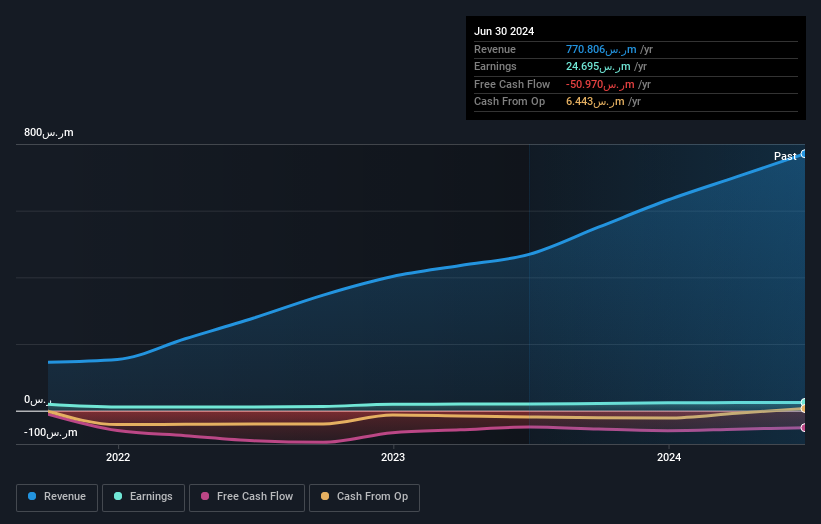821x524 pixels.
Task: Click the Free Cash Flow label in tooltip
Action: coord(512,84)
